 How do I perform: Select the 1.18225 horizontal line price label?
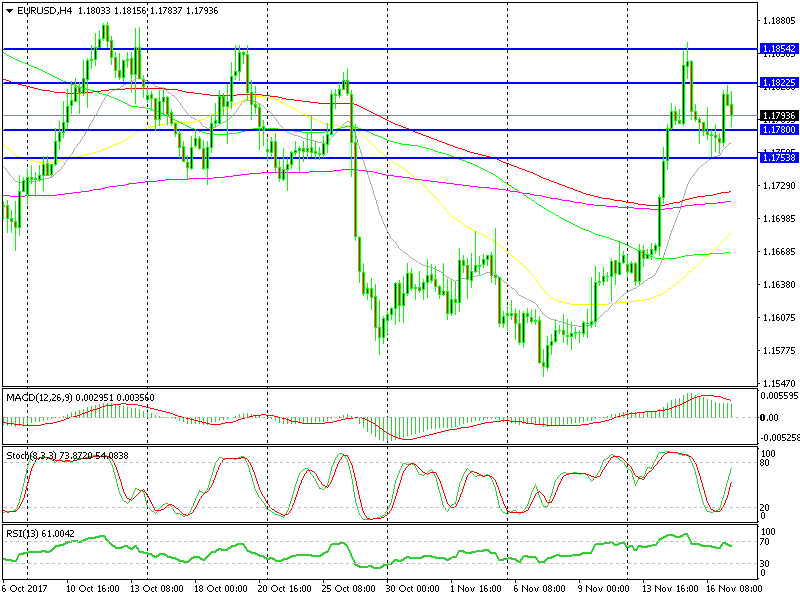click(778, 83)
